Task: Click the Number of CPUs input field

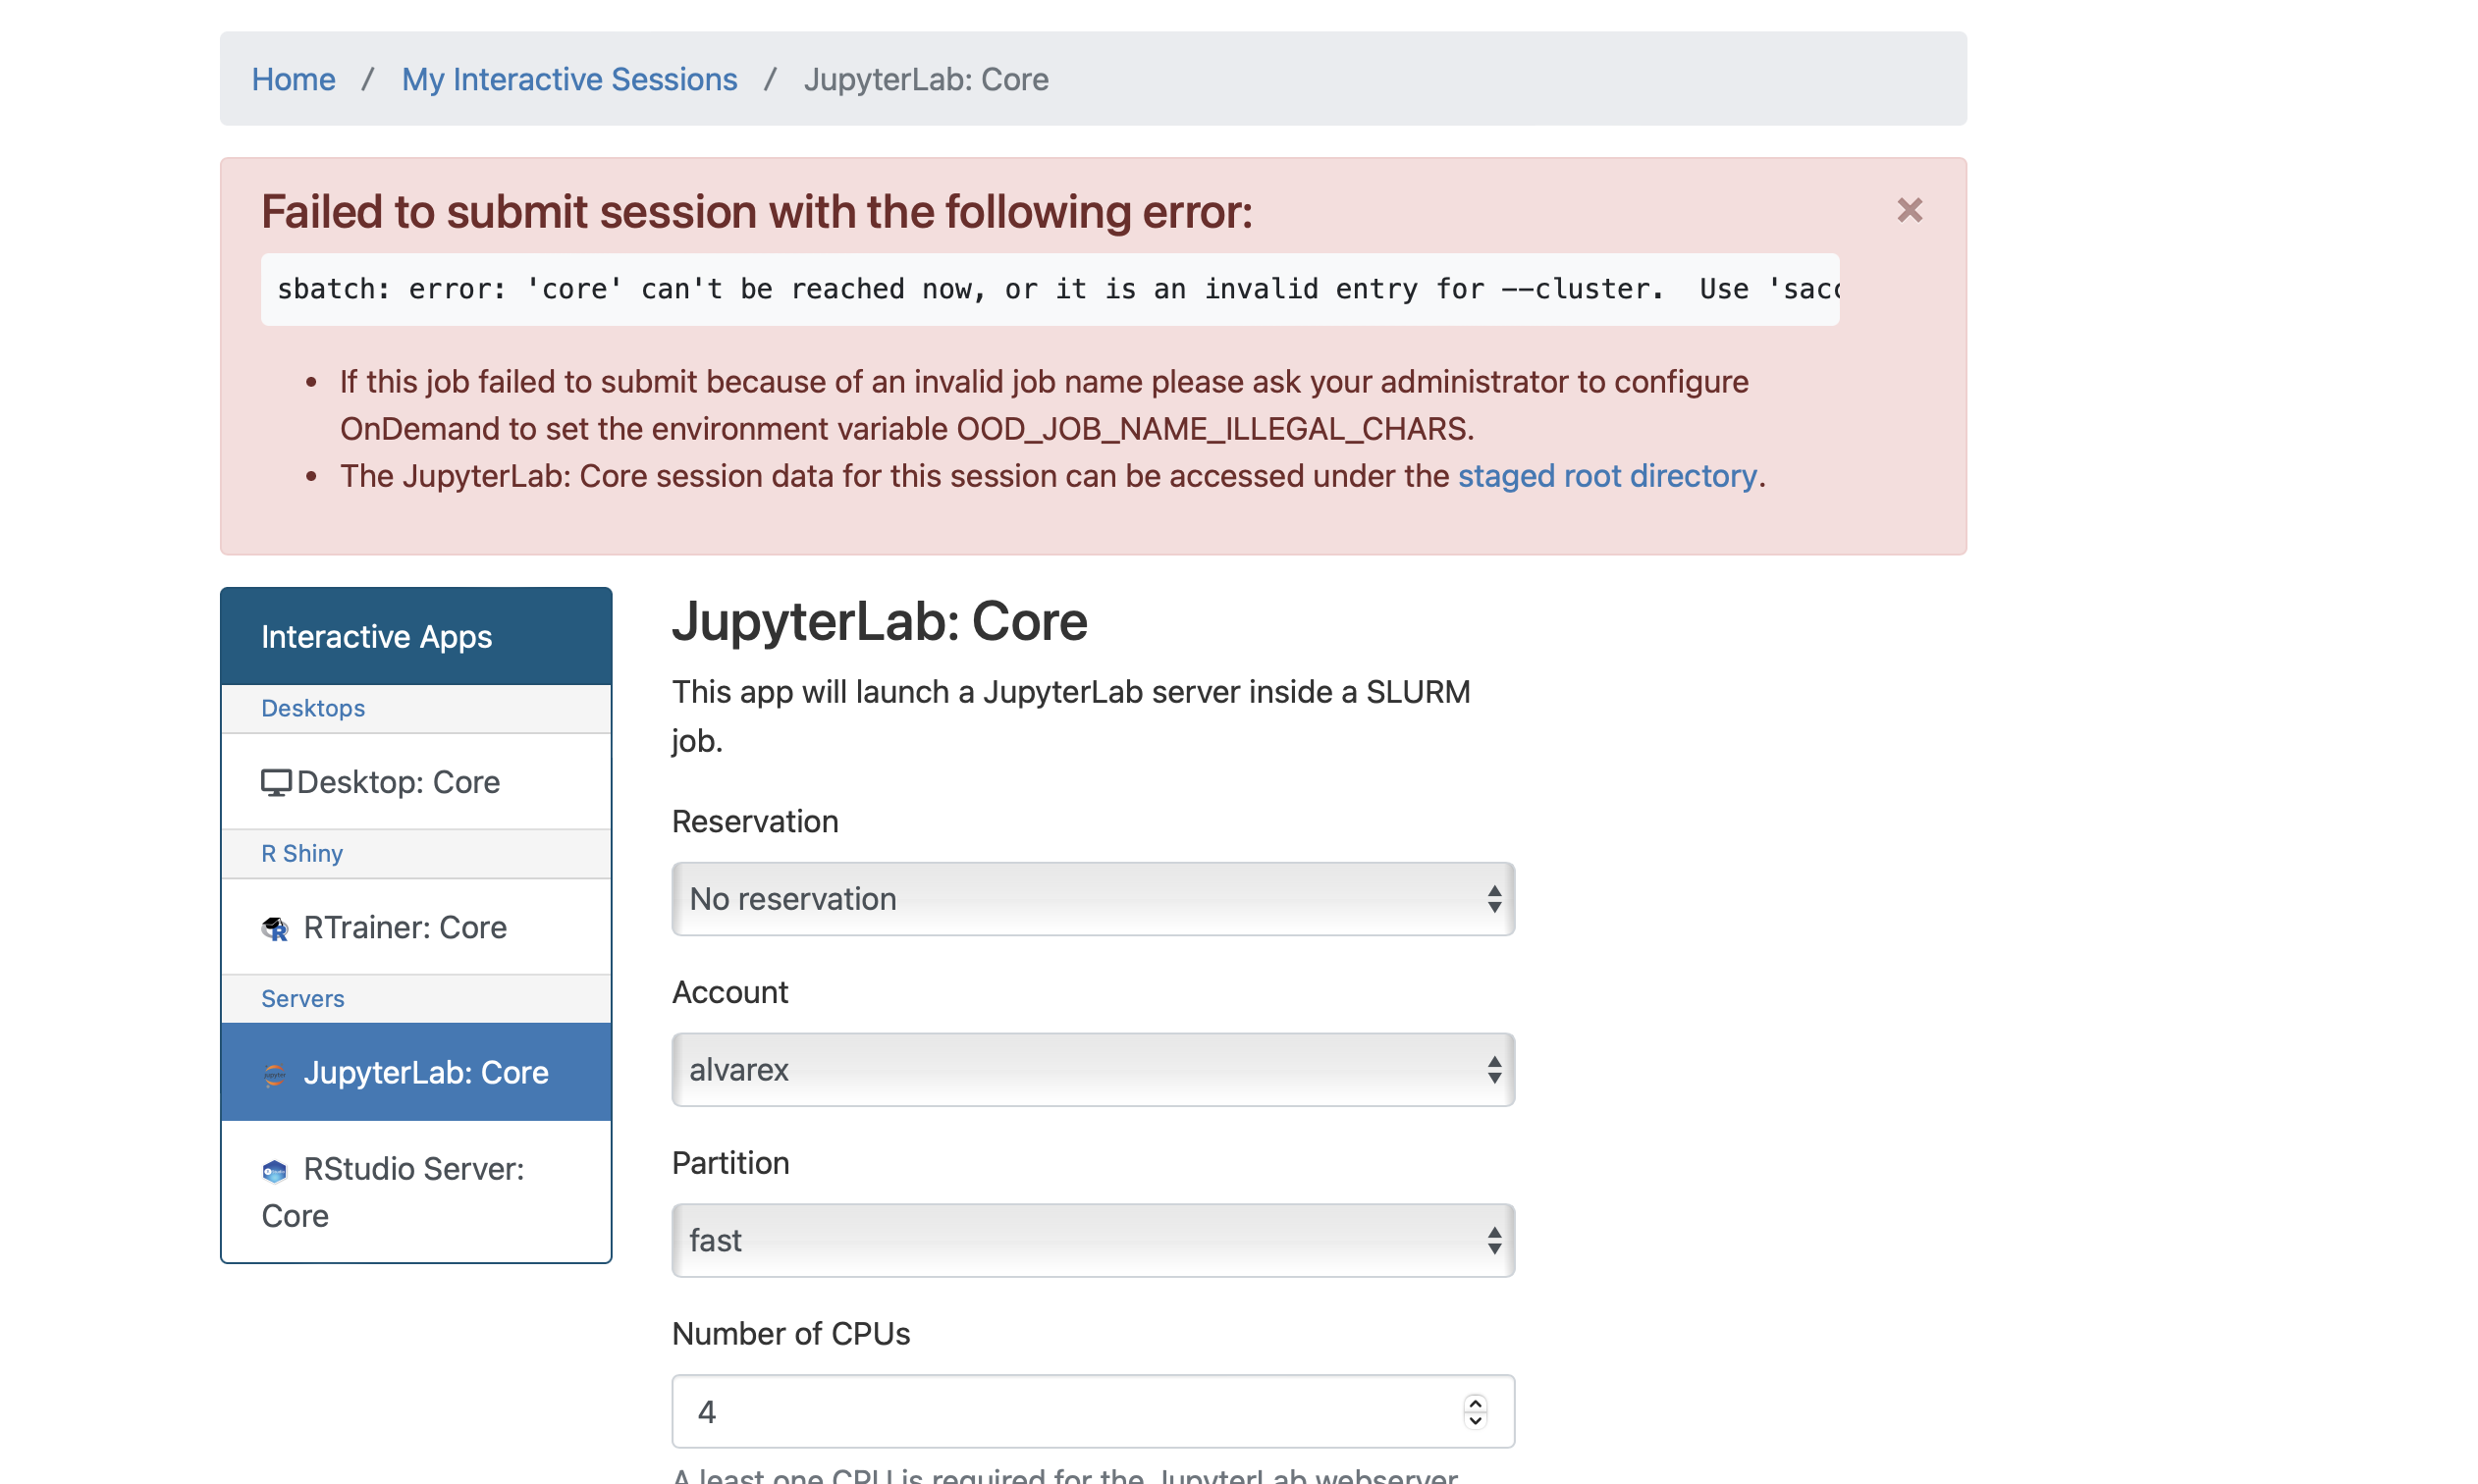Action: [x=1093, y=1412]
